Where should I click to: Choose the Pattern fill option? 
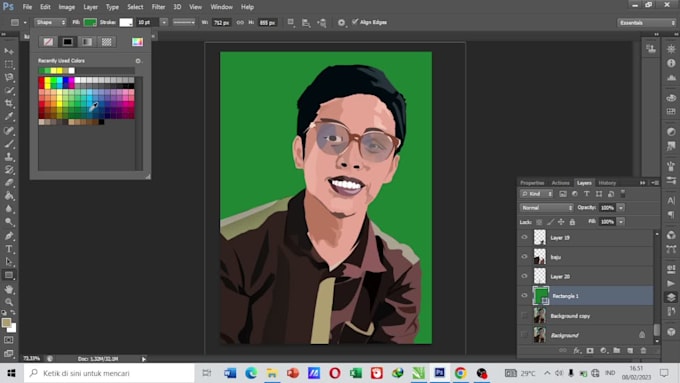click(x=107, y=42)
